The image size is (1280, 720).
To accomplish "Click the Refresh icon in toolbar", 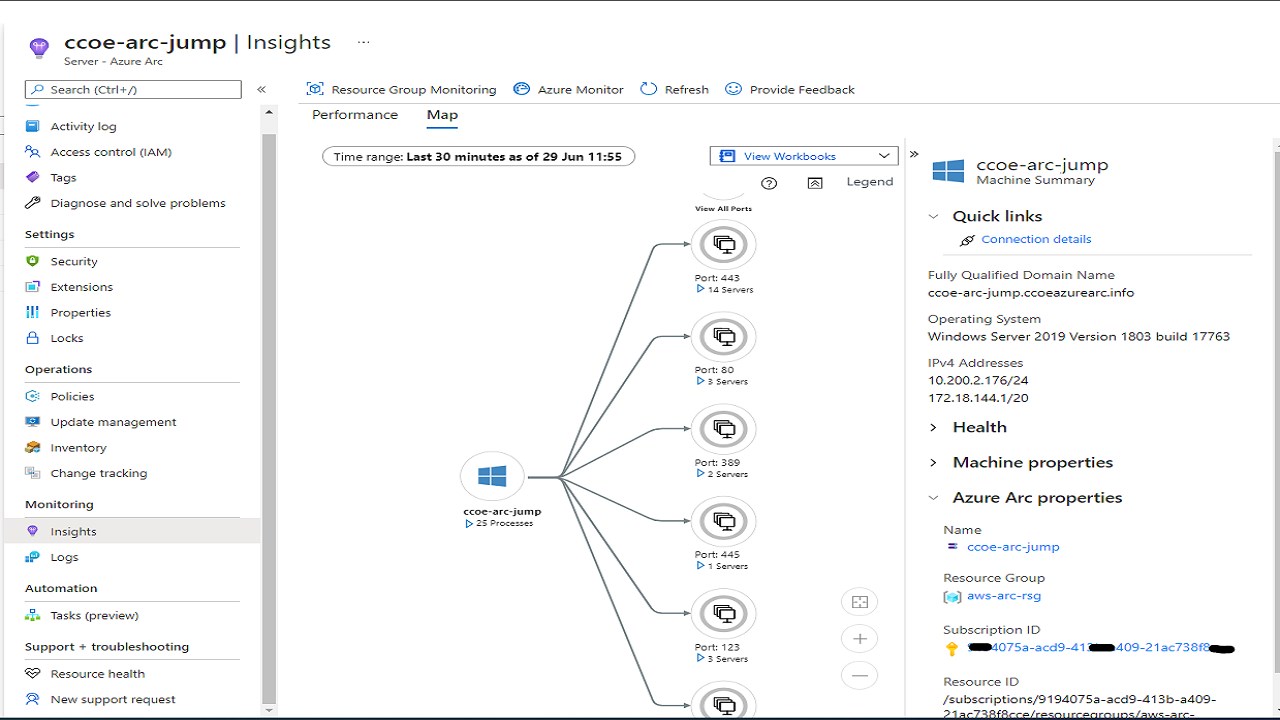I will pos(649,89).
